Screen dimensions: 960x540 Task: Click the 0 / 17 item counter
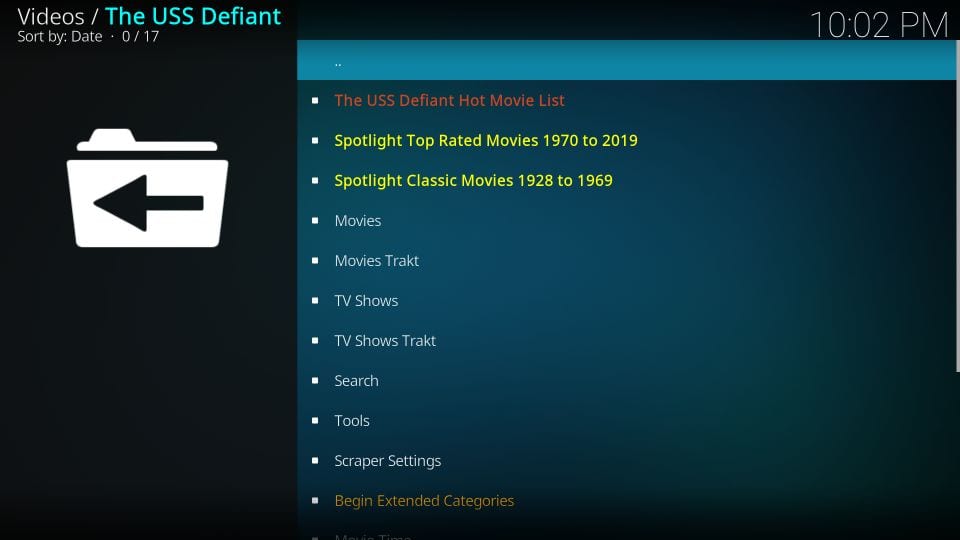(141, 37)
